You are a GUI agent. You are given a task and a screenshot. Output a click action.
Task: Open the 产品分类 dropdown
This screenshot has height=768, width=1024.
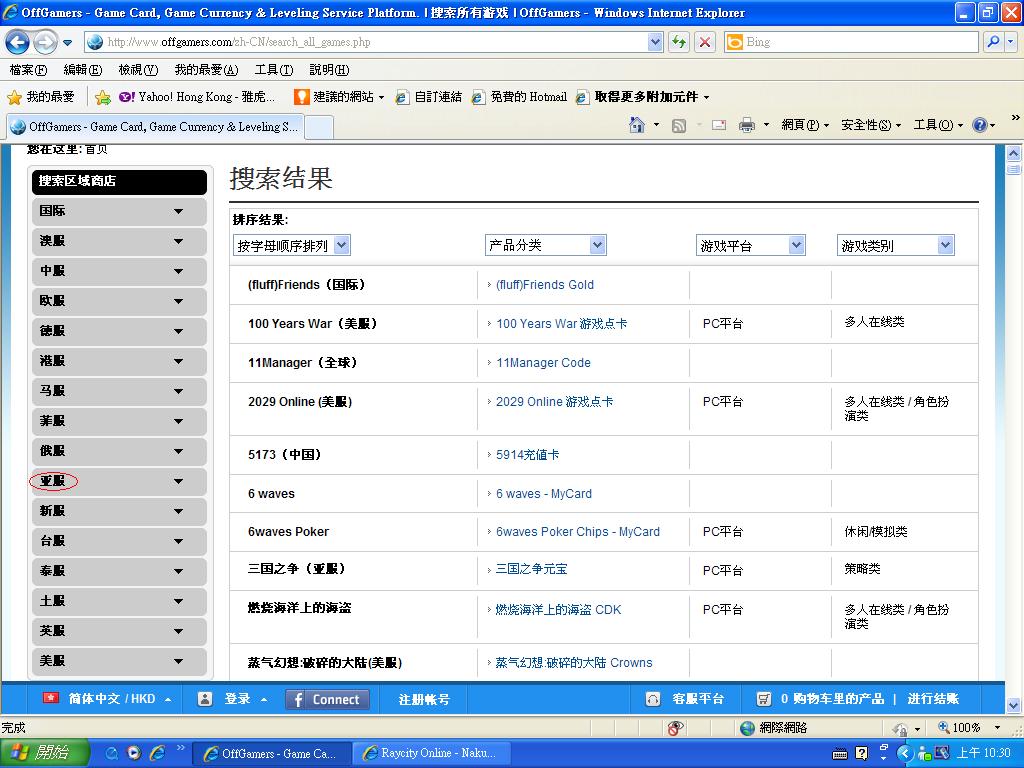pos(546,245)
